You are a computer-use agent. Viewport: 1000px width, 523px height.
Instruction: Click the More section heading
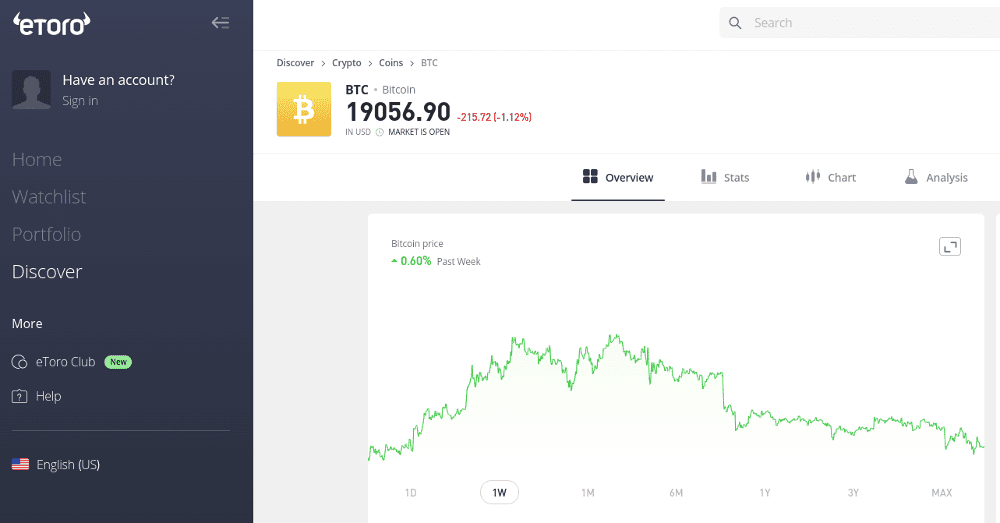(x=27, y=323)
